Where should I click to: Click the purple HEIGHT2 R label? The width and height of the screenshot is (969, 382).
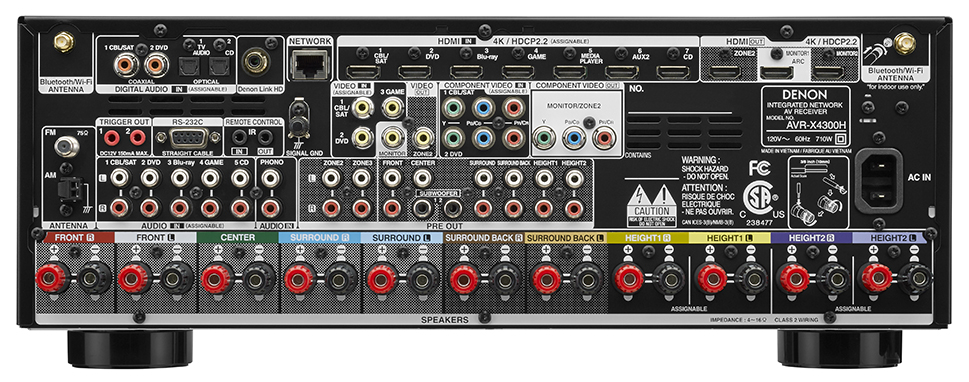coord(811,237)
